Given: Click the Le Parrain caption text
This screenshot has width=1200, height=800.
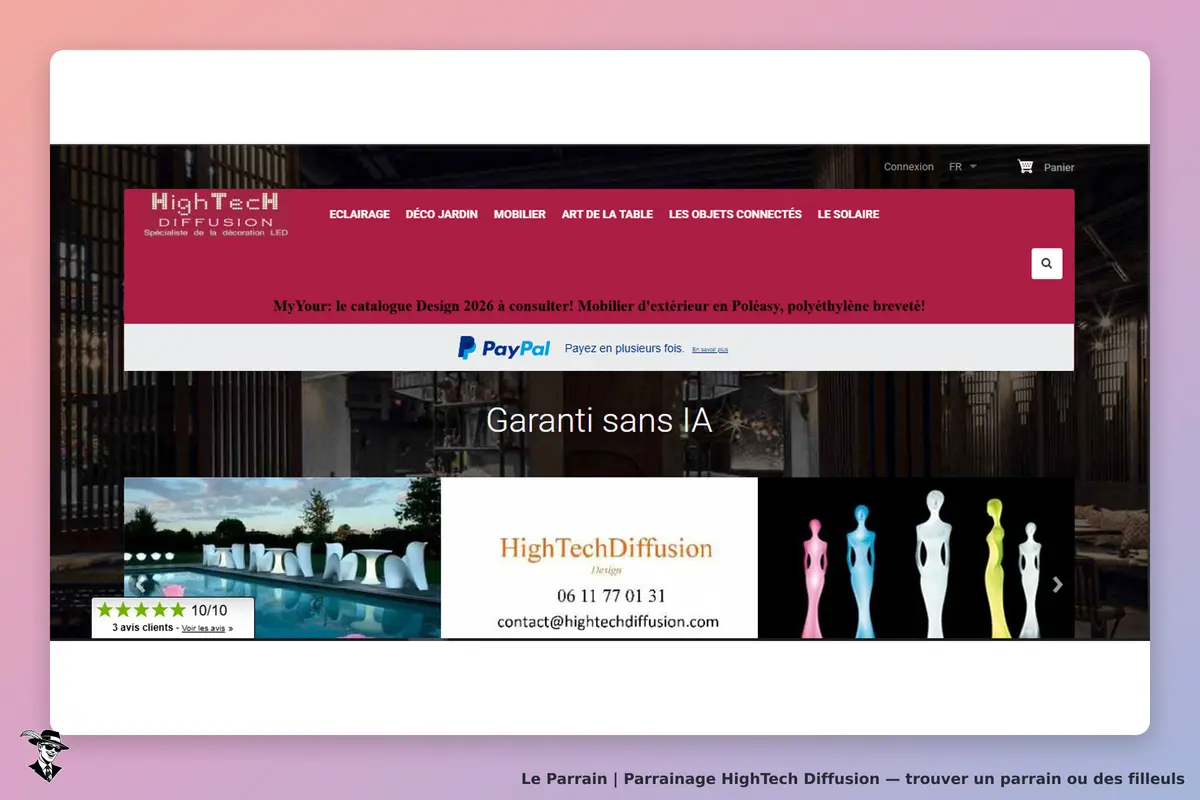Looking at the screenshot, I should point(853,778).
